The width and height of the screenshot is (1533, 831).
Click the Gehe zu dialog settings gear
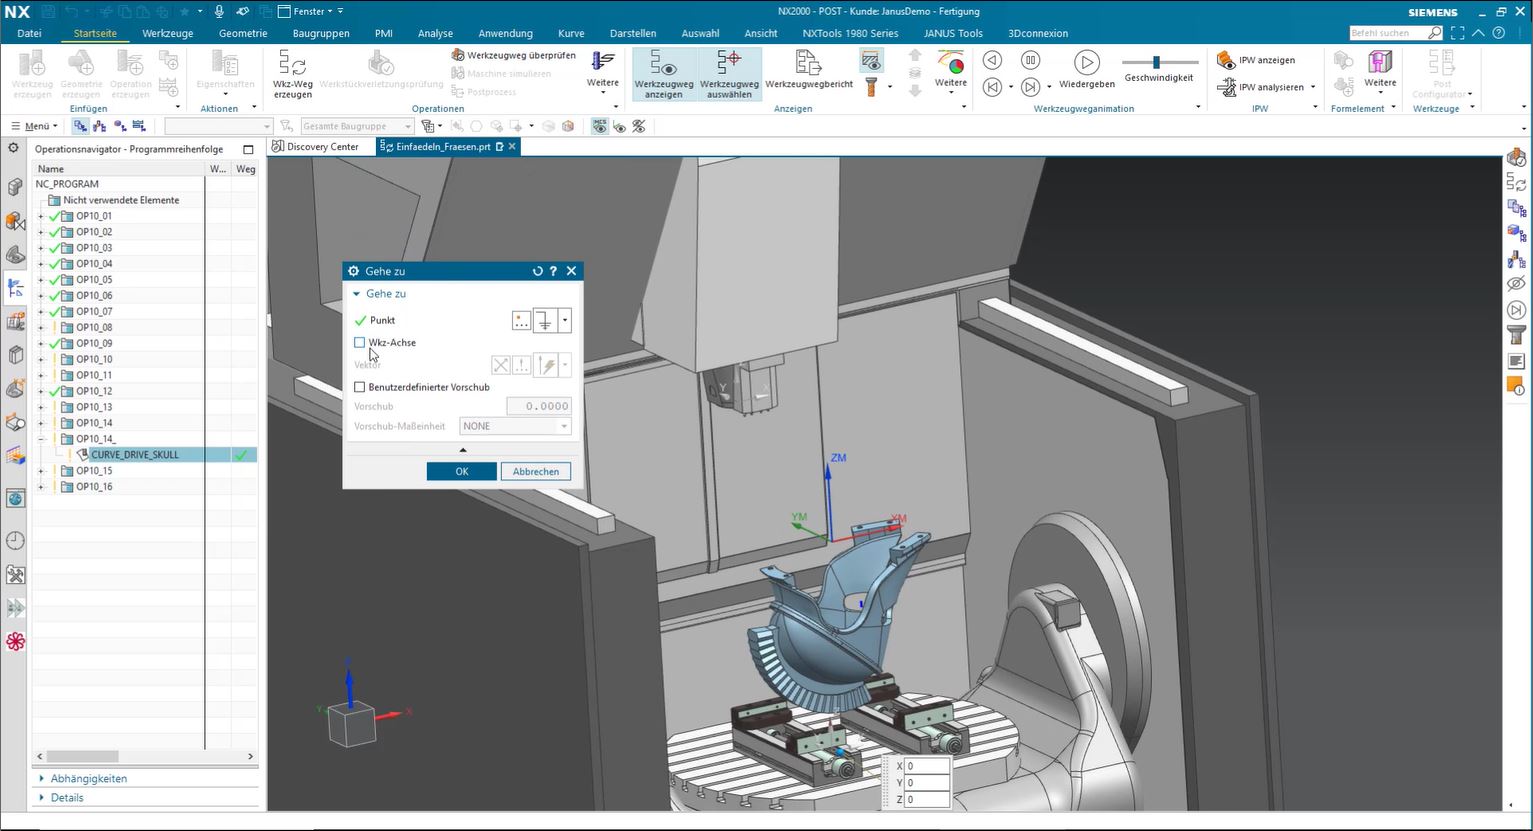tap(353, 271)
